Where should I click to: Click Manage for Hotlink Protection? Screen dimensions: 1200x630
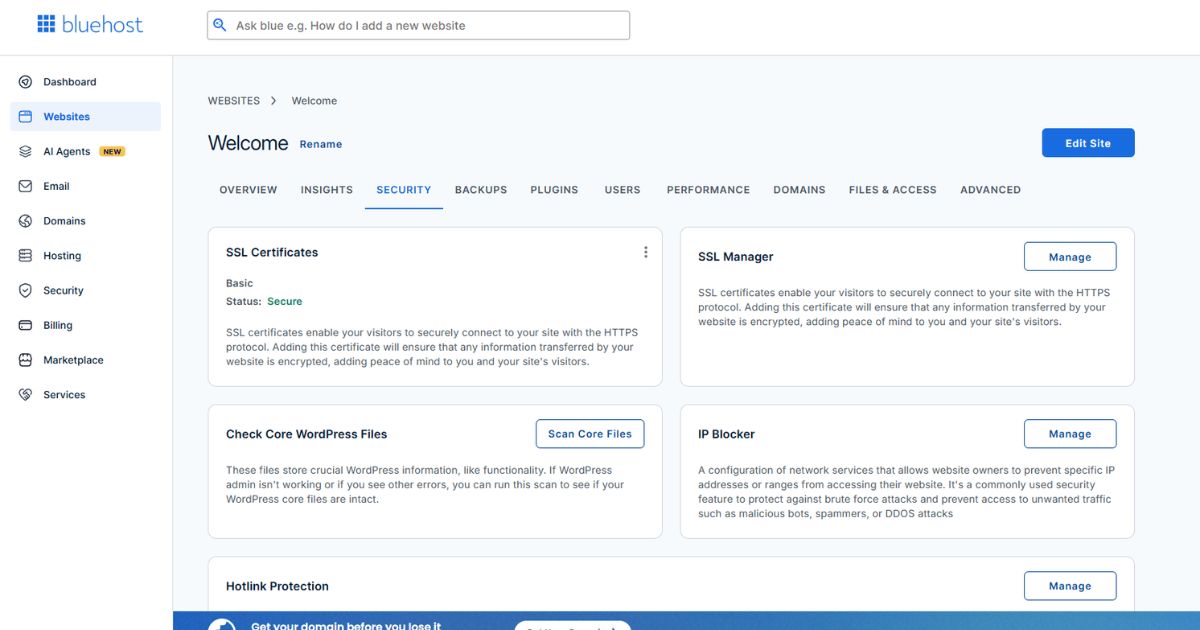pyautogui.click(x=1070, y=586)
